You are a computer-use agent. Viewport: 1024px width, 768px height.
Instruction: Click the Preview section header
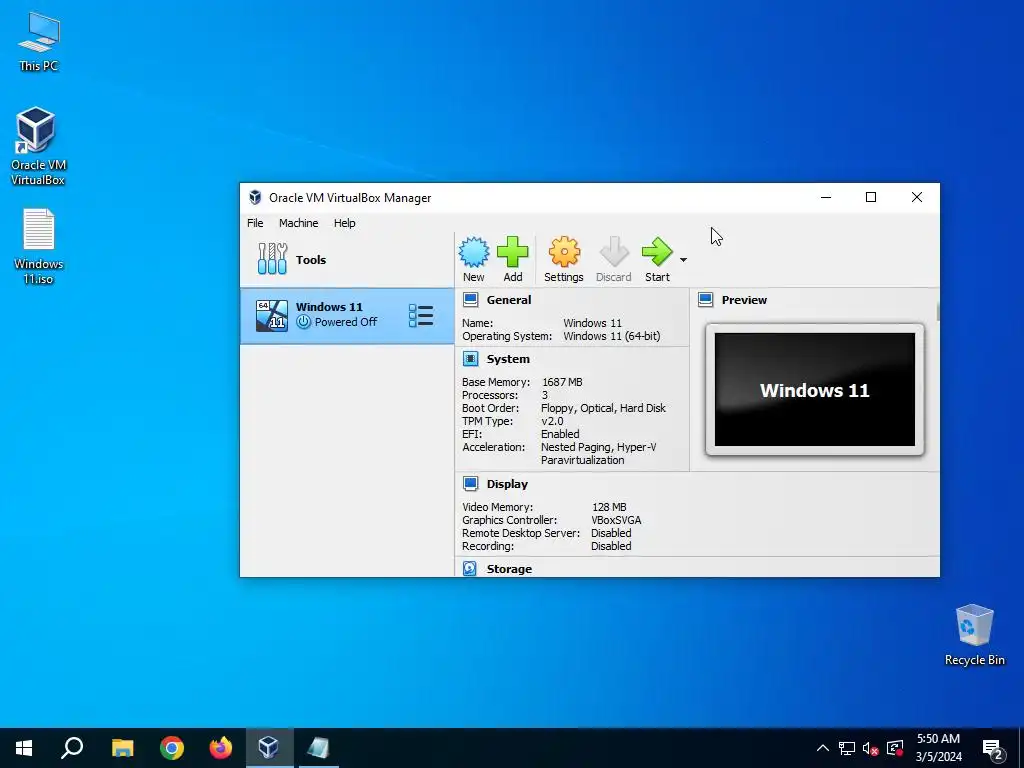coord(744,300)
